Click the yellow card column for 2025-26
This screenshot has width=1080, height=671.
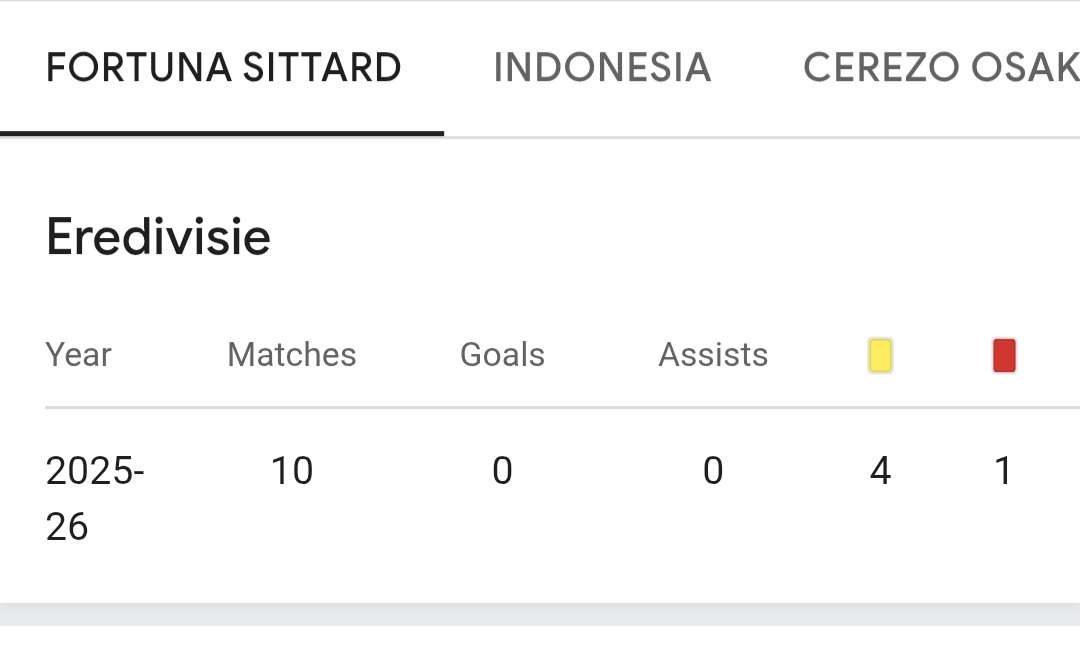click(881, 470)
